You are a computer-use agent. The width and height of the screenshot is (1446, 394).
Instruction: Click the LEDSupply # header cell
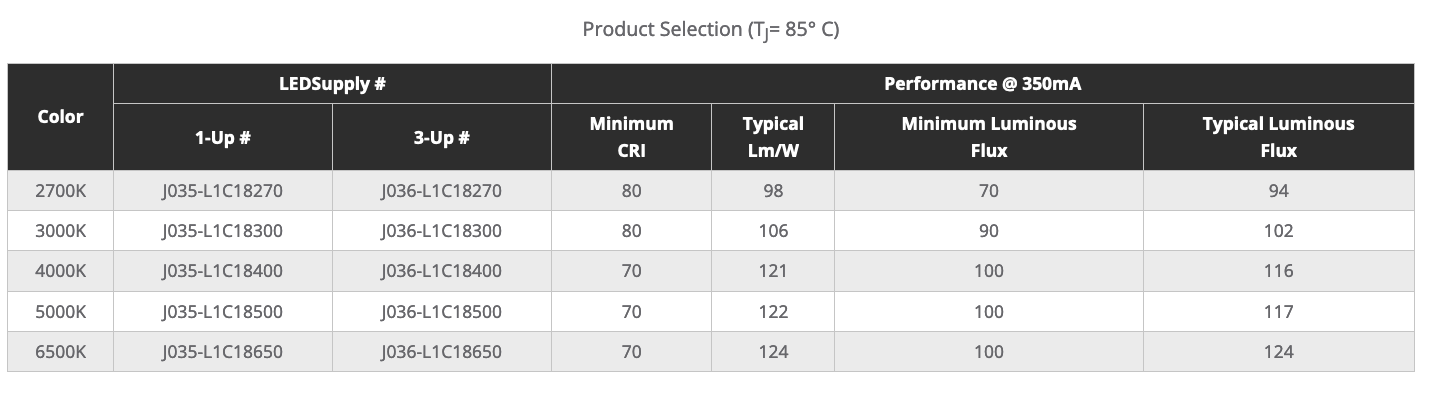click(x=332, y=84)
